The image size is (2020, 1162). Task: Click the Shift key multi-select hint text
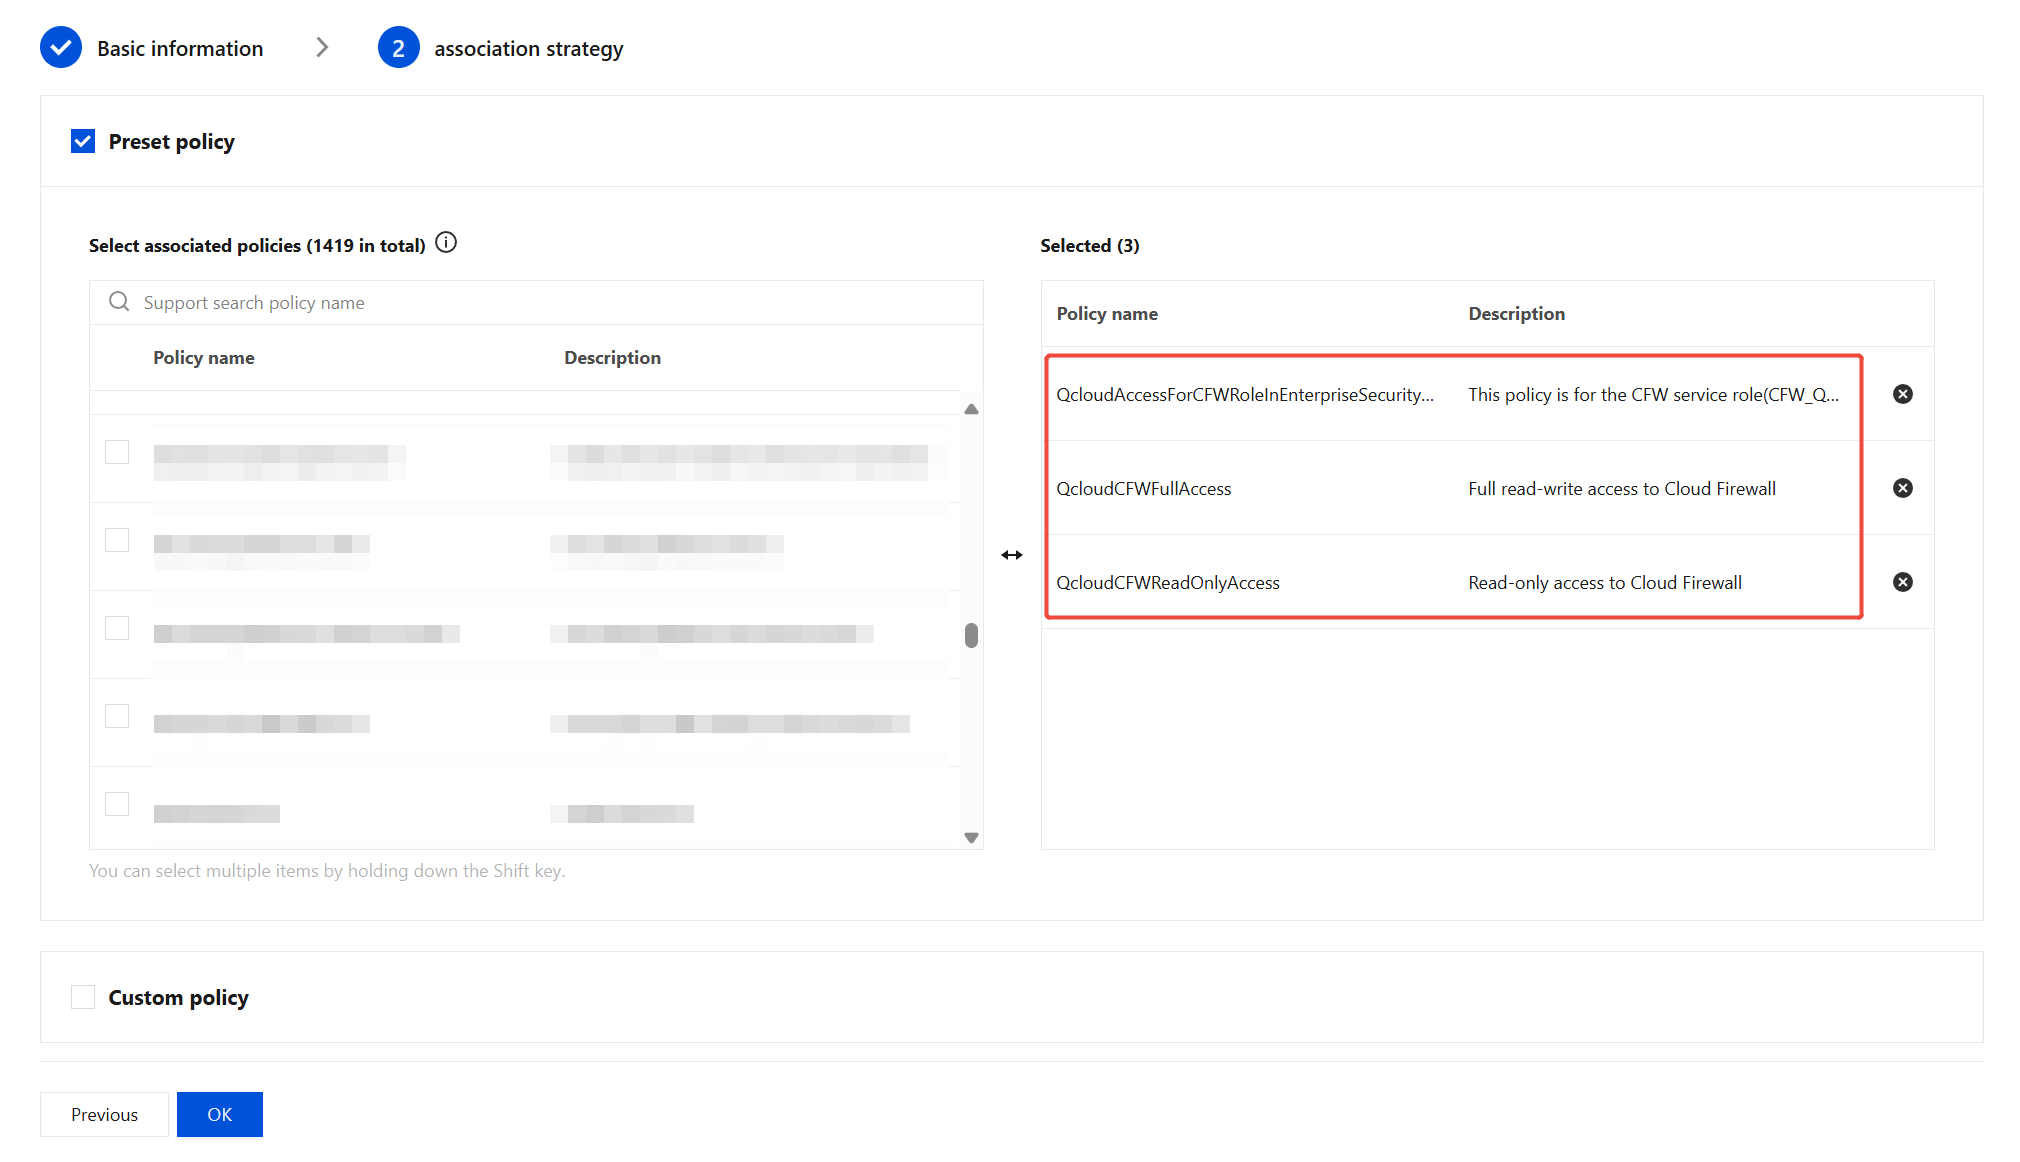click(x=327, y=870)
